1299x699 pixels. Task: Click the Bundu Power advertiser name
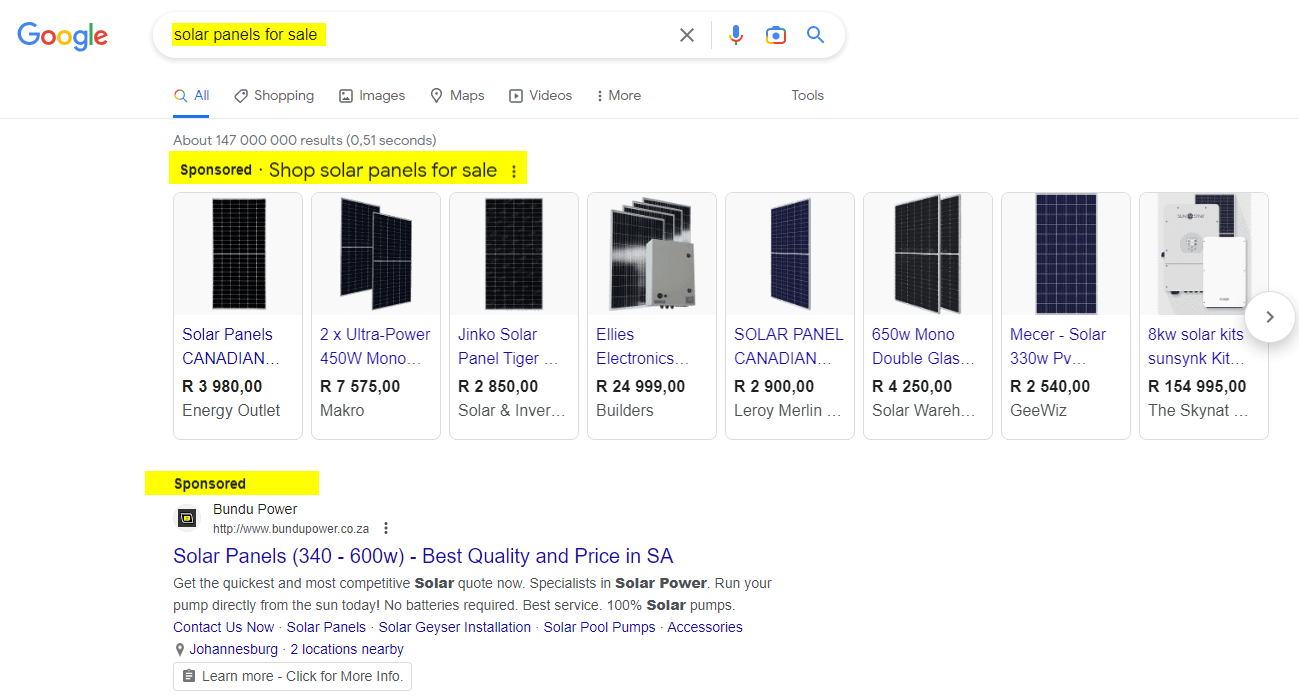click(x=255, y=509)
